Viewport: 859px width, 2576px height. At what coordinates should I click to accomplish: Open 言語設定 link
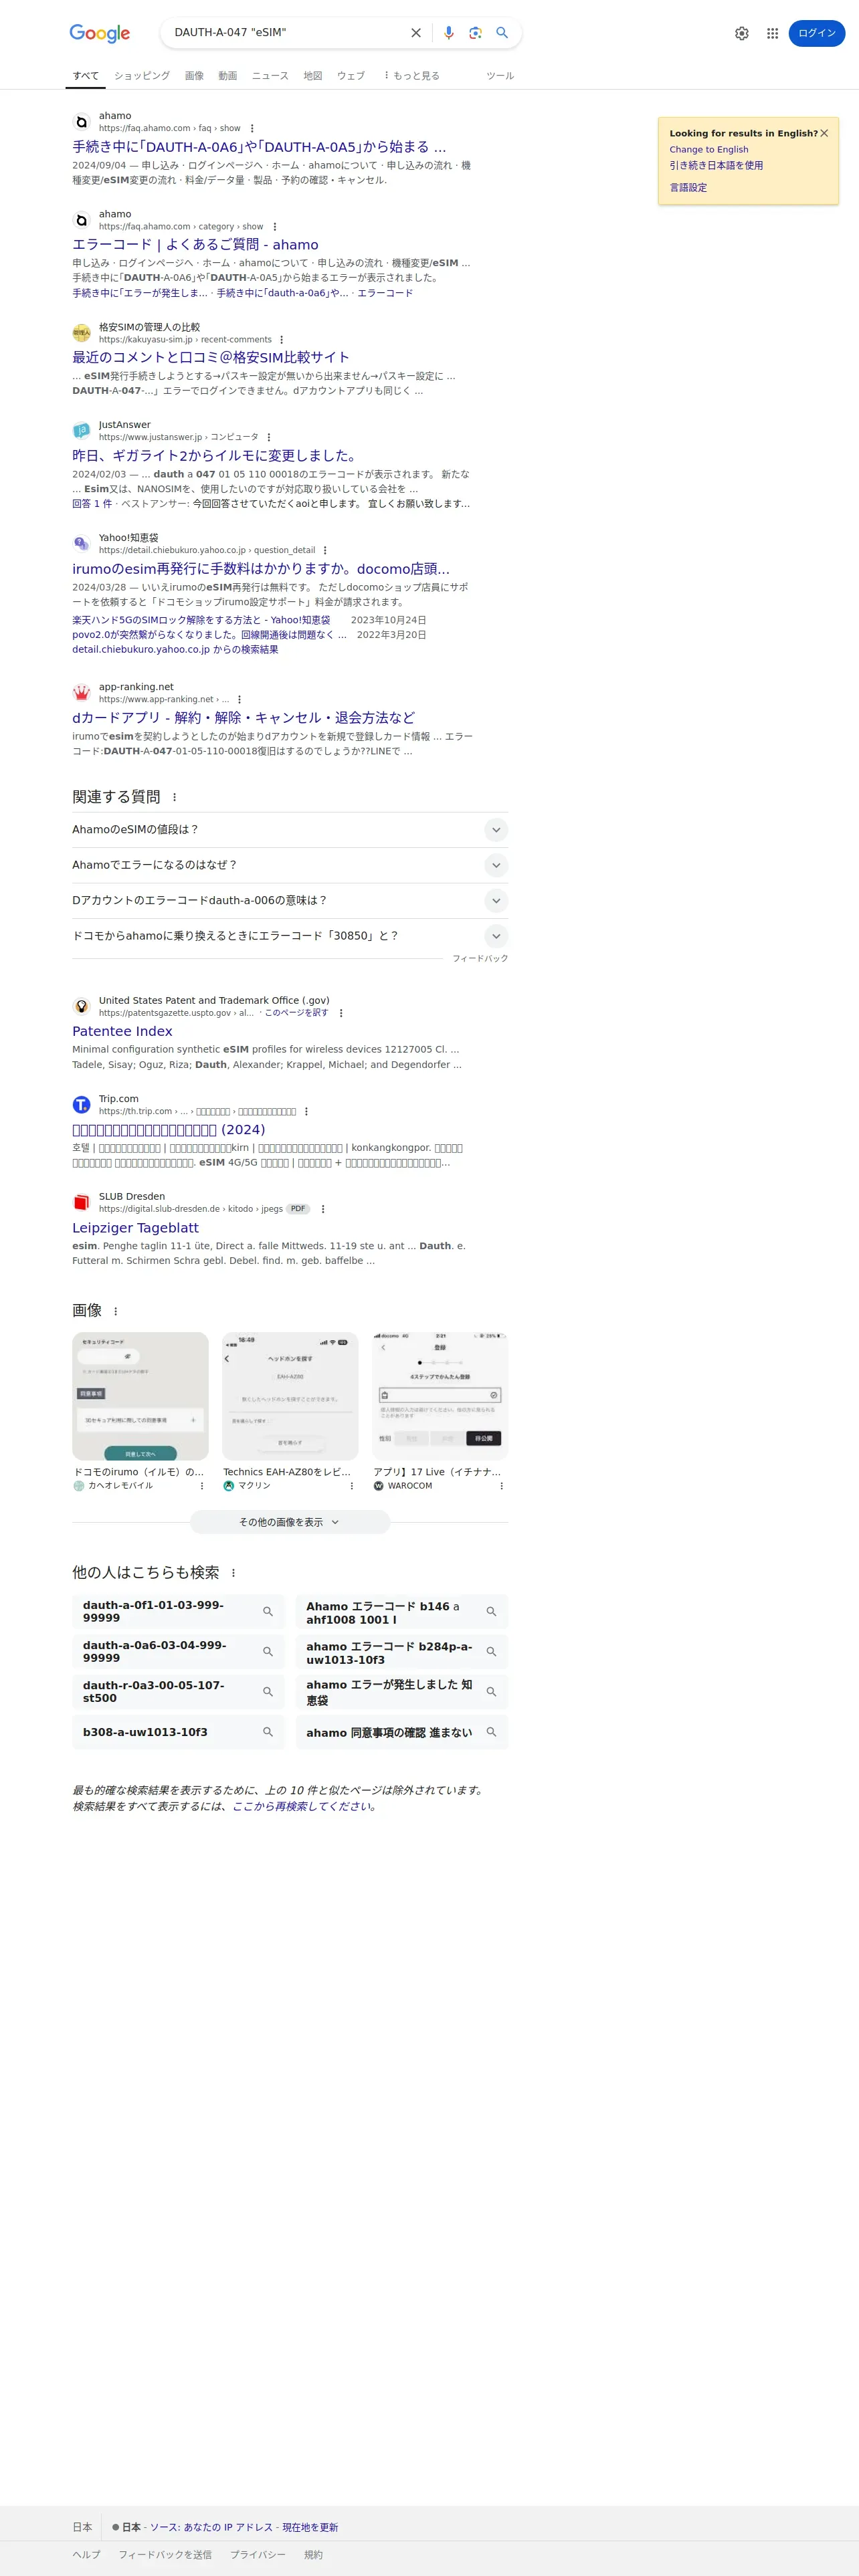coord(688,188)
